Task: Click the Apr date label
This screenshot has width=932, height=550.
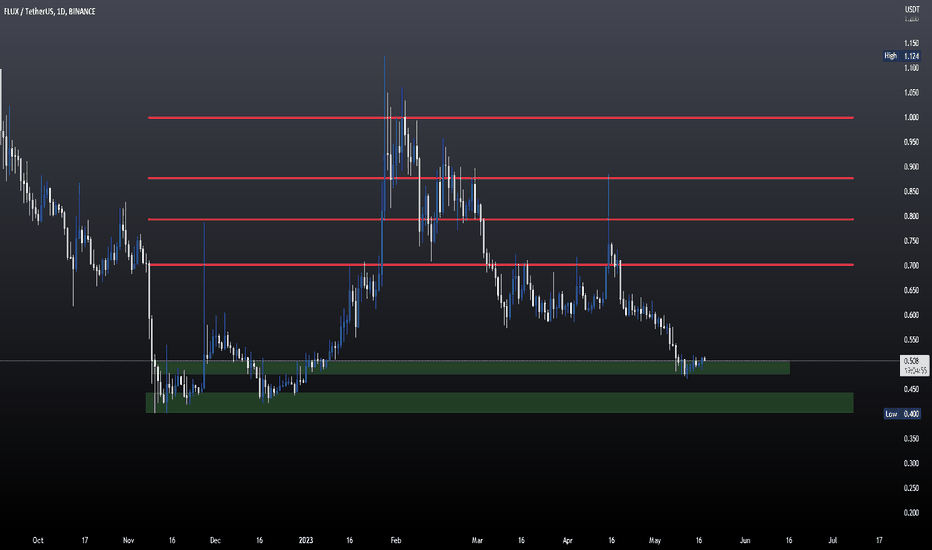Action: click(568, 540)
